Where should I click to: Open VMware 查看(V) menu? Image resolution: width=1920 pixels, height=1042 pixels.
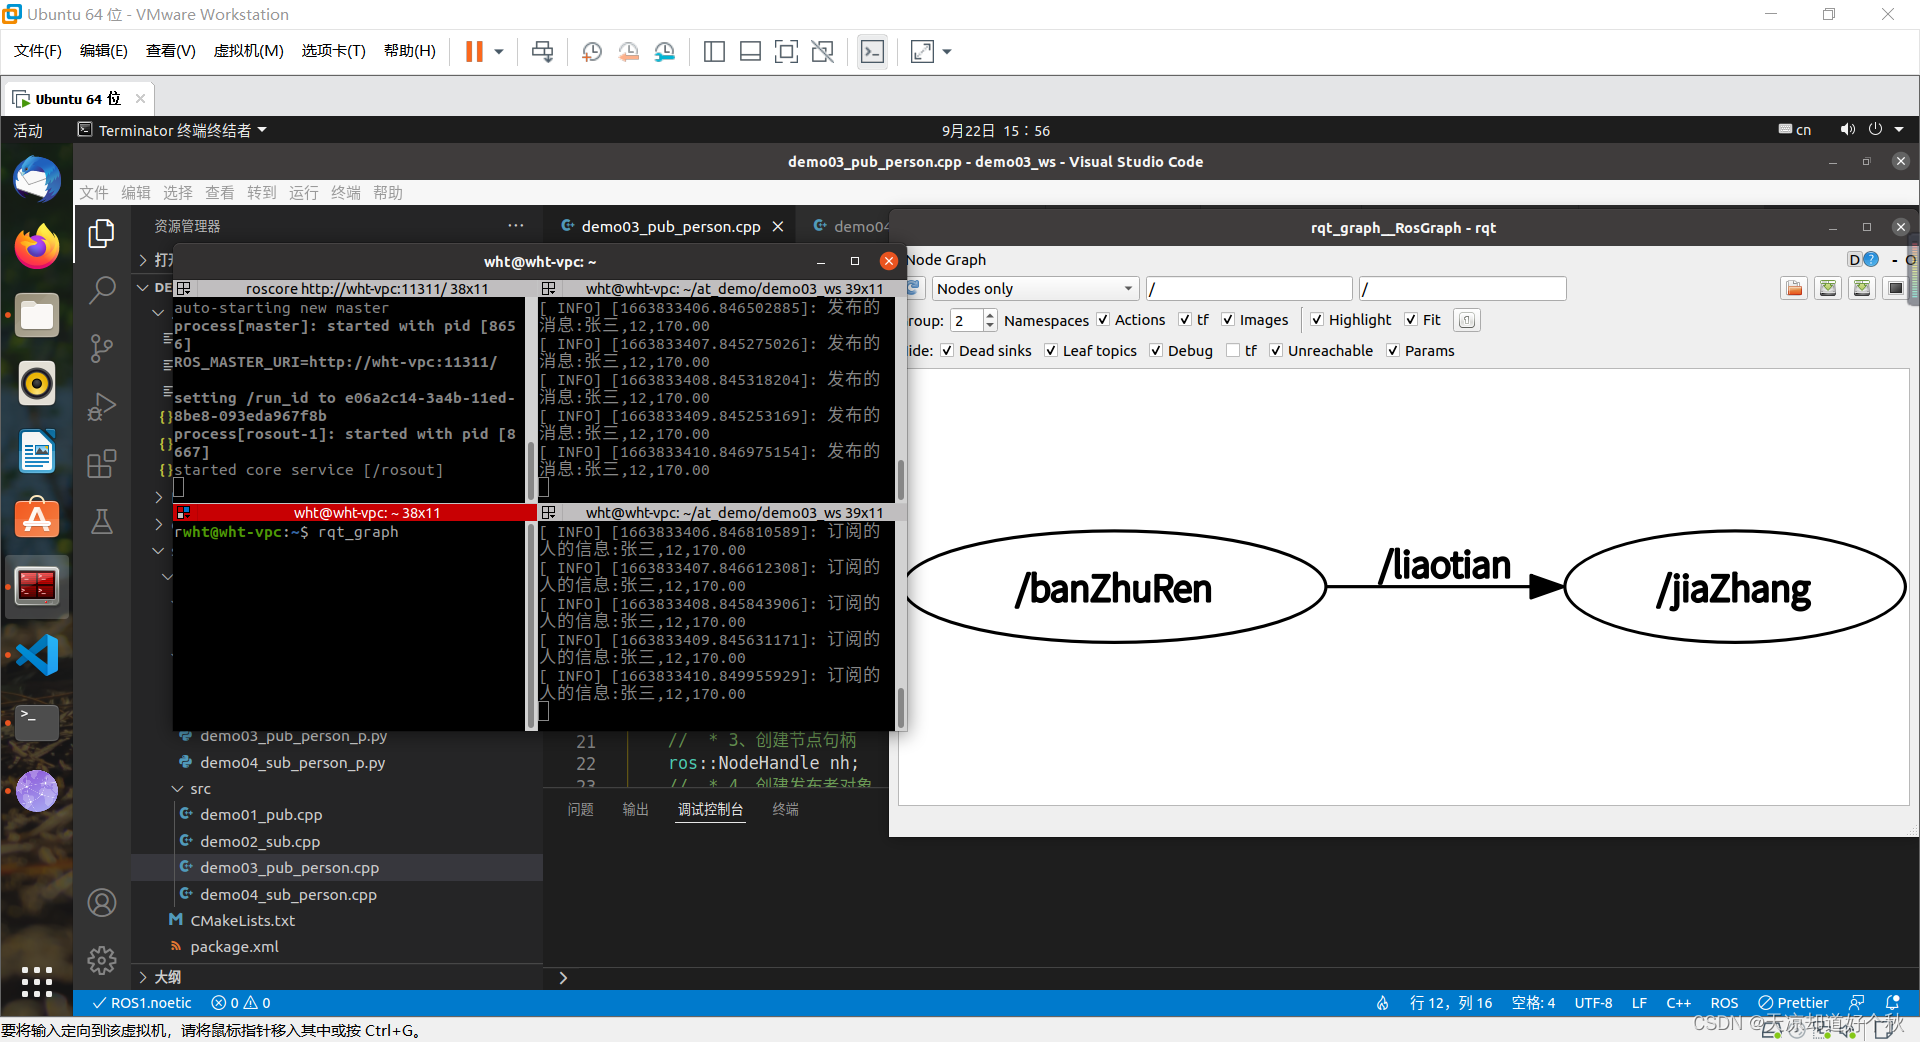point(170,51)
